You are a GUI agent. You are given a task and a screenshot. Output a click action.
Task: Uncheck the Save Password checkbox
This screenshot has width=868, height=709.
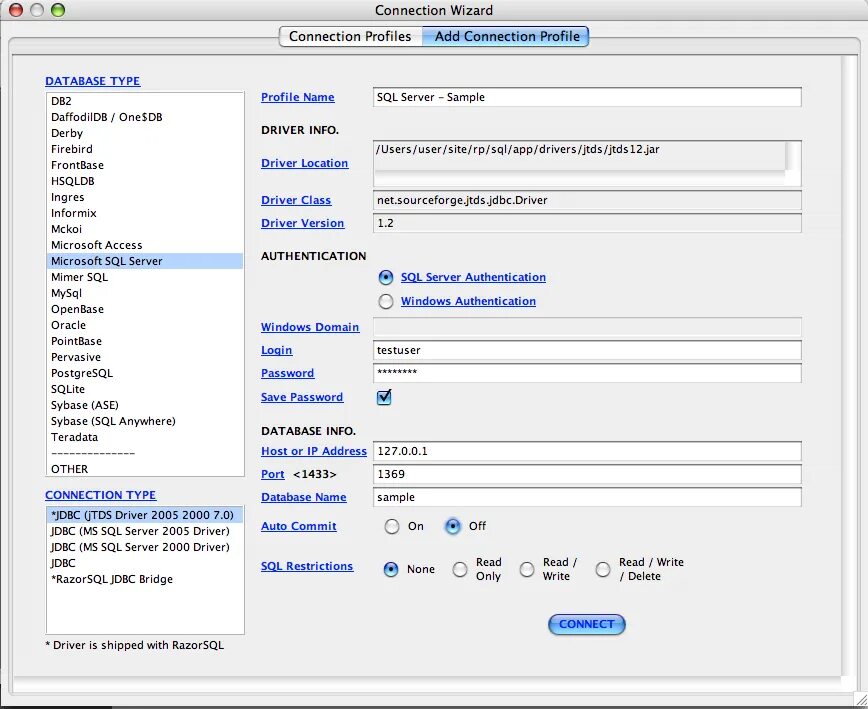[384, 397]
